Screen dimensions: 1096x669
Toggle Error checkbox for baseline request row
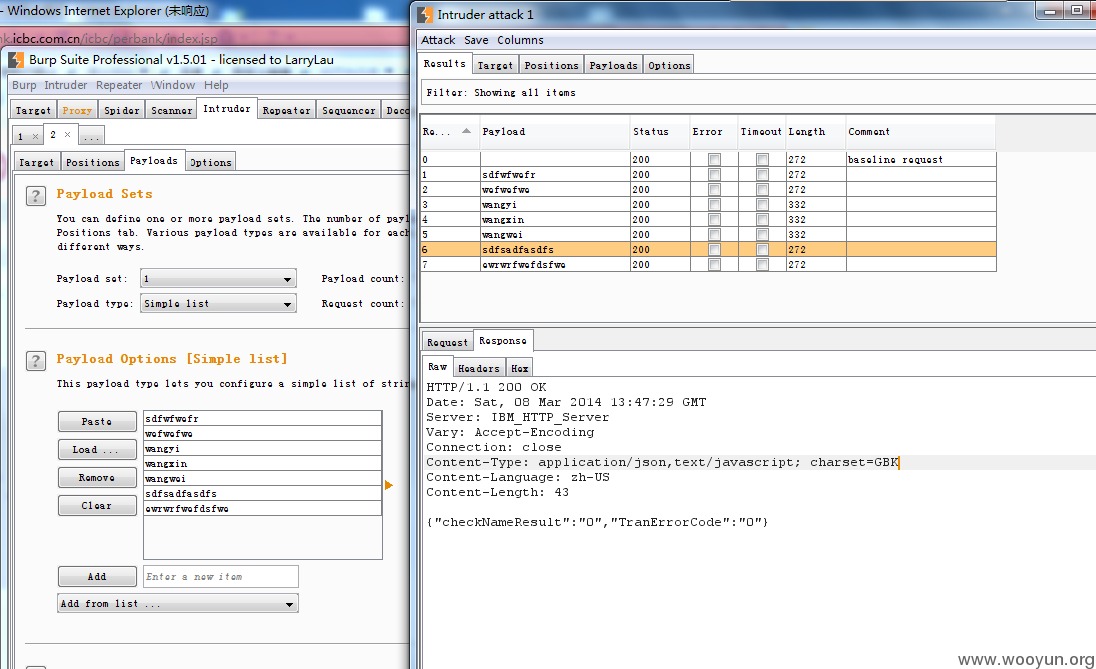714,159
